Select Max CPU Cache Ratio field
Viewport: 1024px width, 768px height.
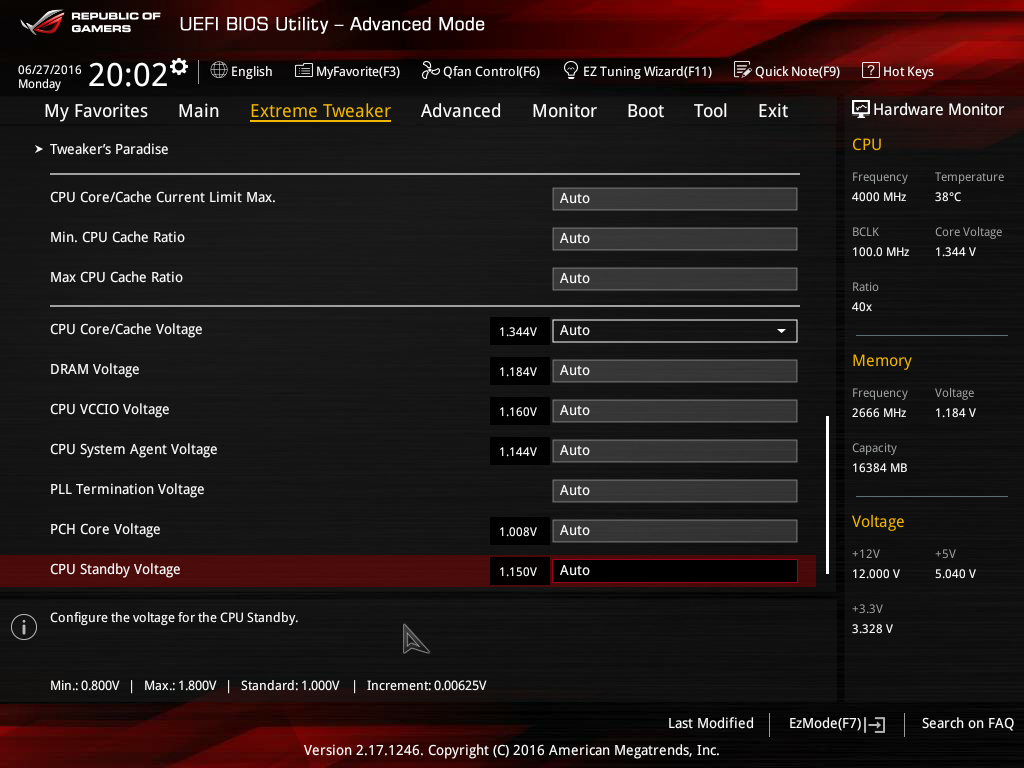(x=675, y=278)
